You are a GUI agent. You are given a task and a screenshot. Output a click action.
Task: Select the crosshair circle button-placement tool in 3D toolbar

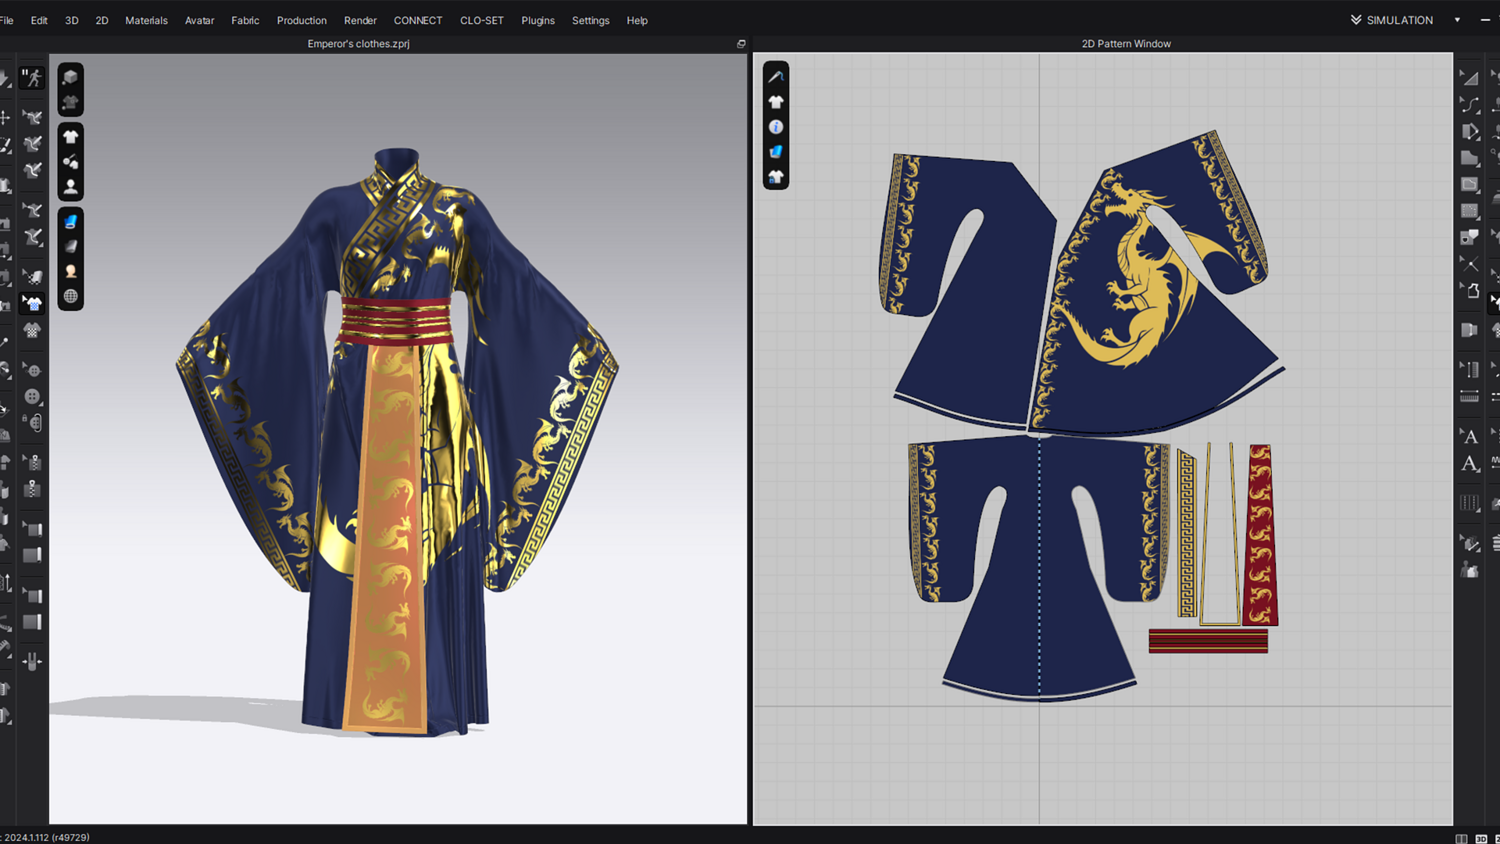[x=32, y=370]
